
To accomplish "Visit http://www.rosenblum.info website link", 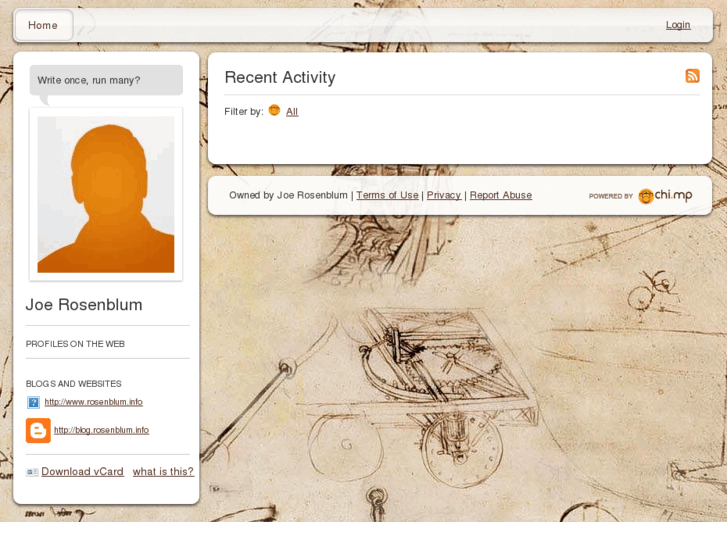I will (94, 402).
